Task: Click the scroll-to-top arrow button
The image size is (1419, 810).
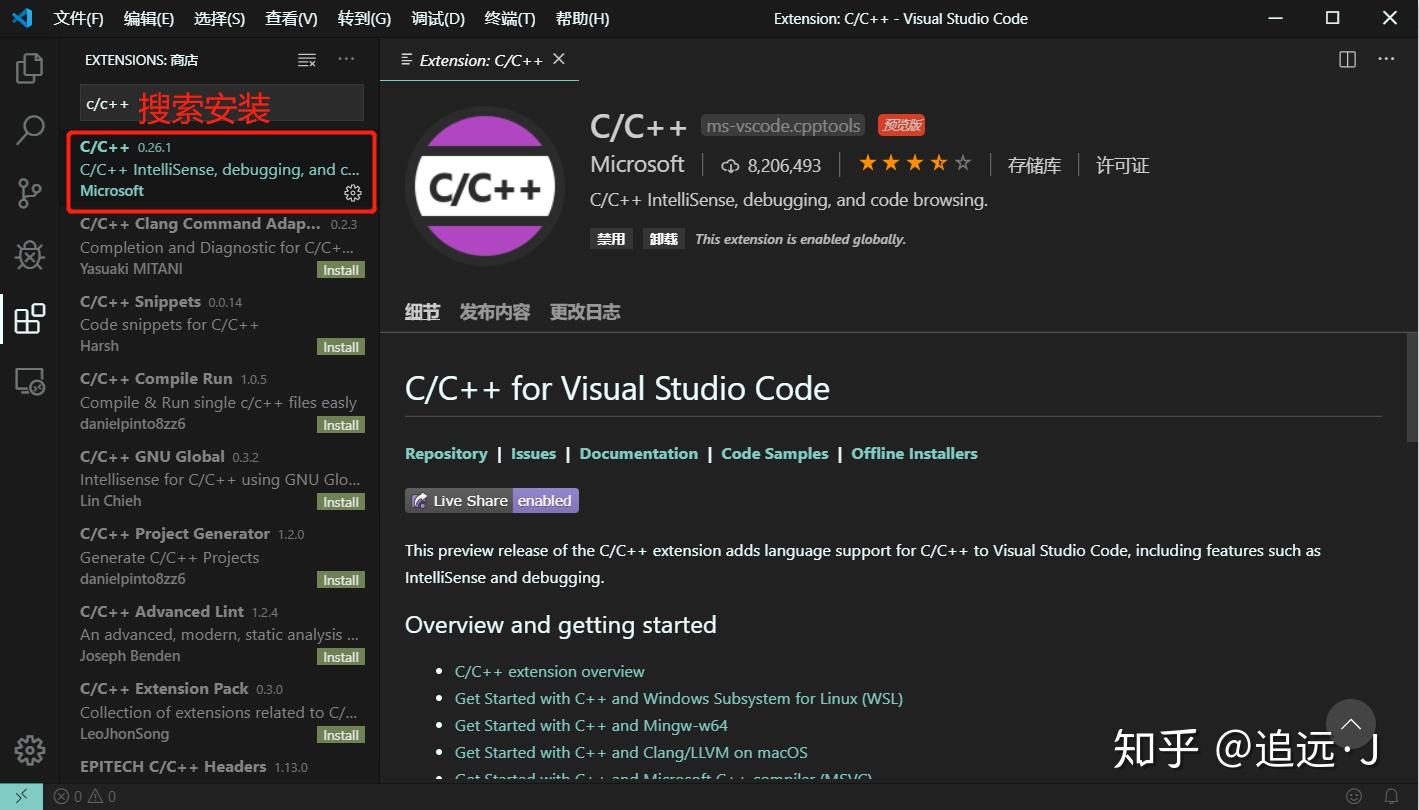Action: click(x=1351, y=724)
